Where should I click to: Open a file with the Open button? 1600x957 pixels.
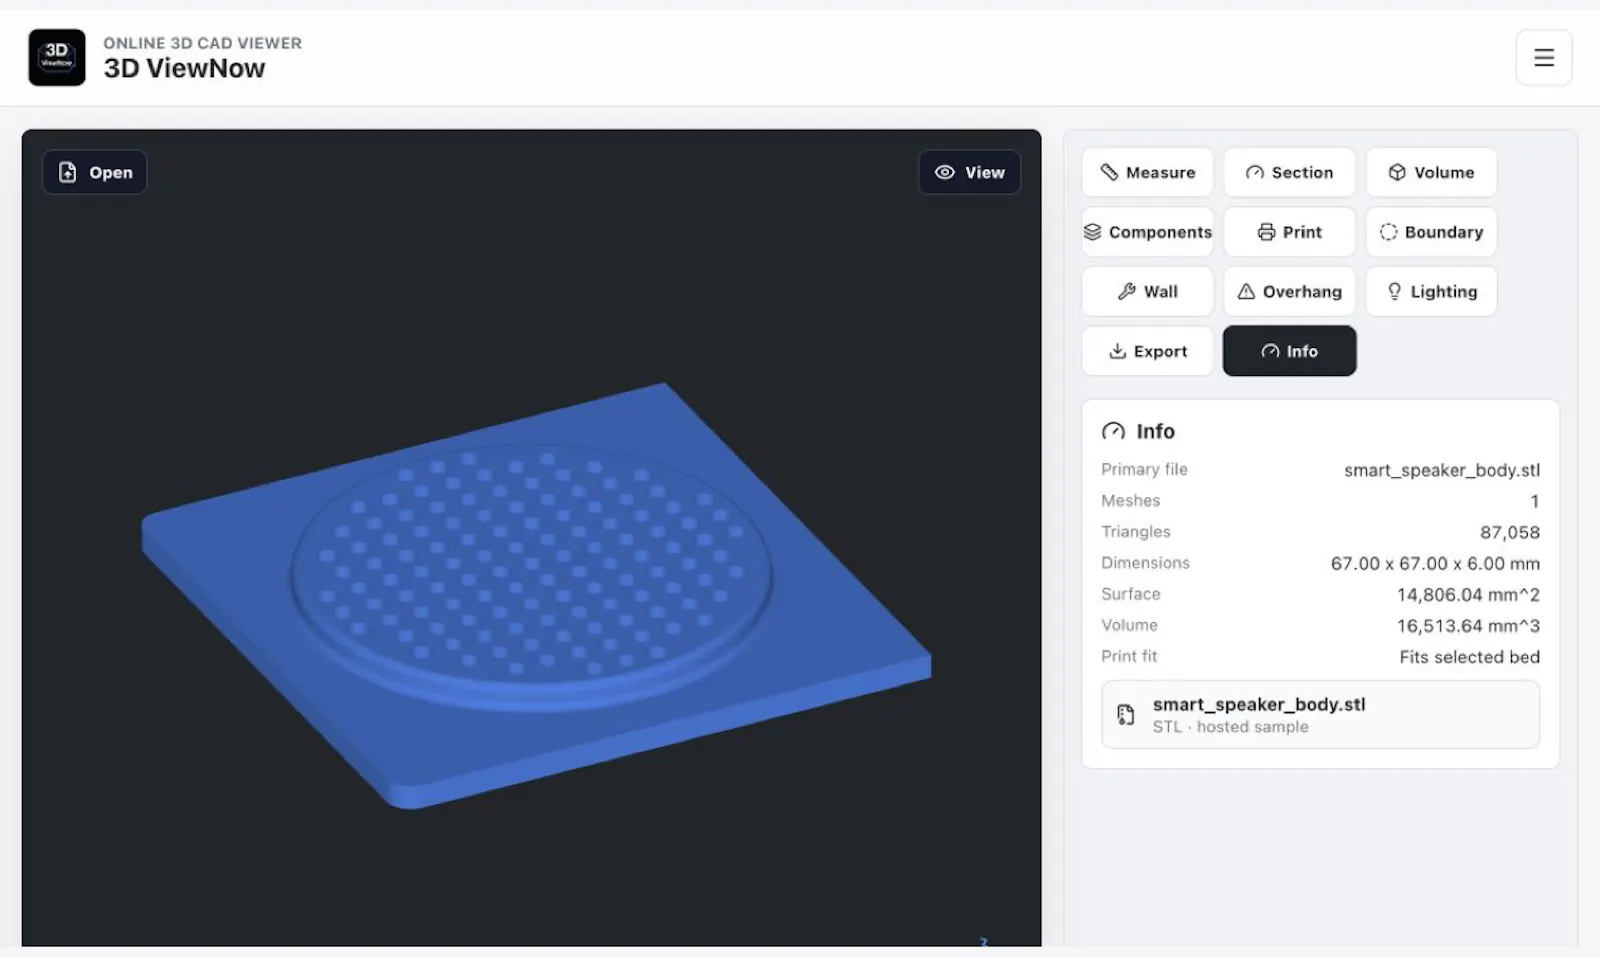pyautogui.click(x=95, y=172)
